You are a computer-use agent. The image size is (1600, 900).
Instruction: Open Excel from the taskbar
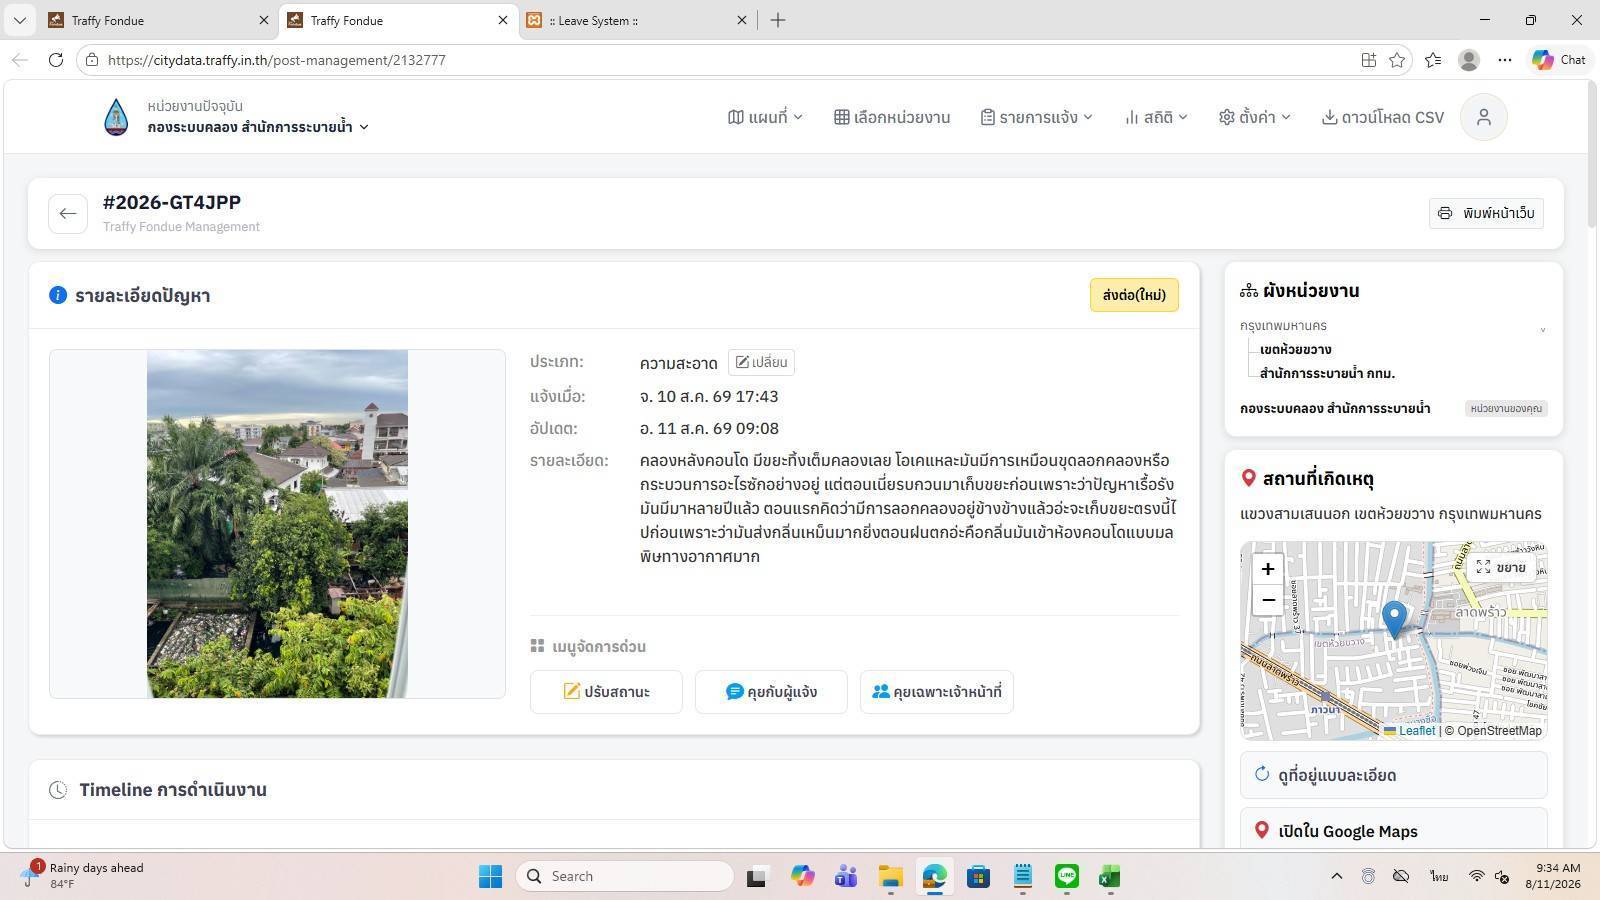pos(1109,877)
